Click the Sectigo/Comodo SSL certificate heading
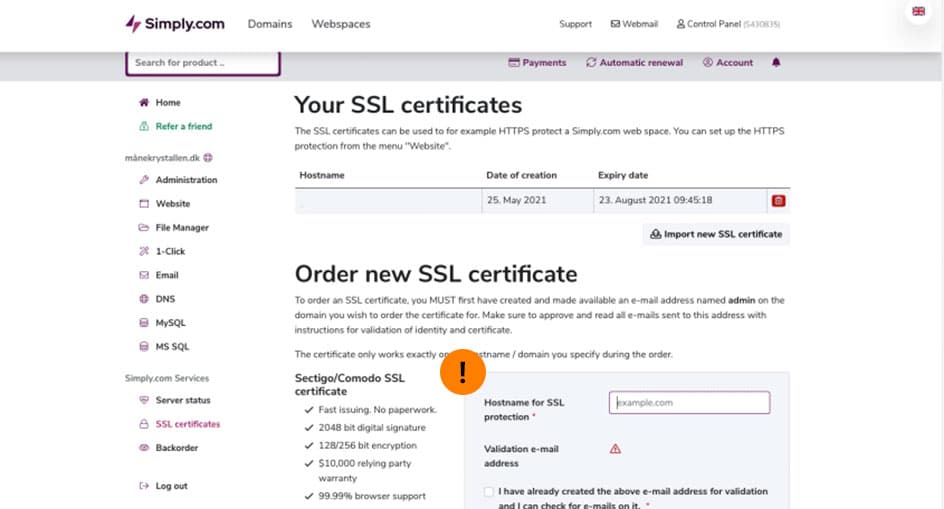 tap(350, 384)
